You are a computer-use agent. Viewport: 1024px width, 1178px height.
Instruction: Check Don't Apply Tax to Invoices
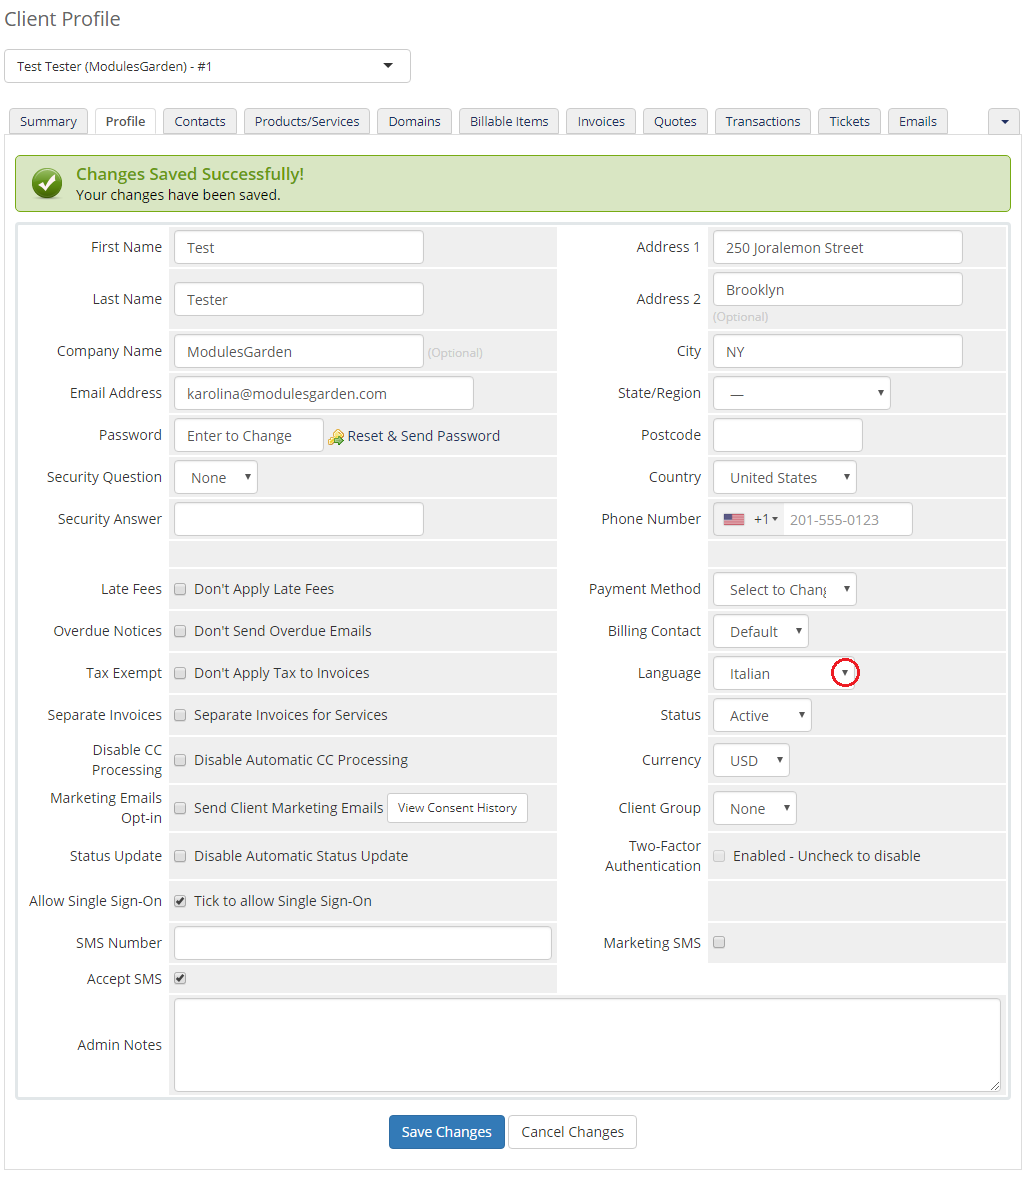180,673
